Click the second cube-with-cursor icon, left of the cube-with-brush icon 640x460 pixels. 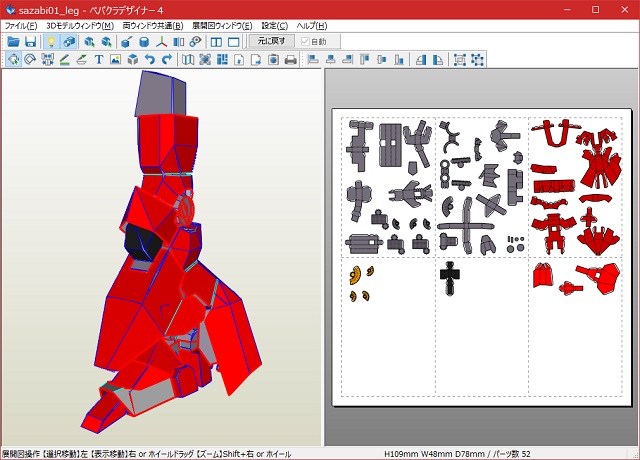107,42
